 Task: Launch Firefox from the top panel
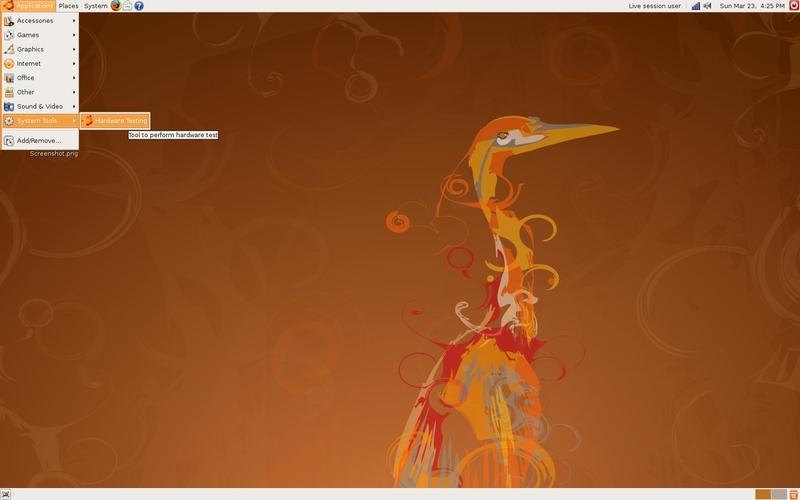pos(116,6)
